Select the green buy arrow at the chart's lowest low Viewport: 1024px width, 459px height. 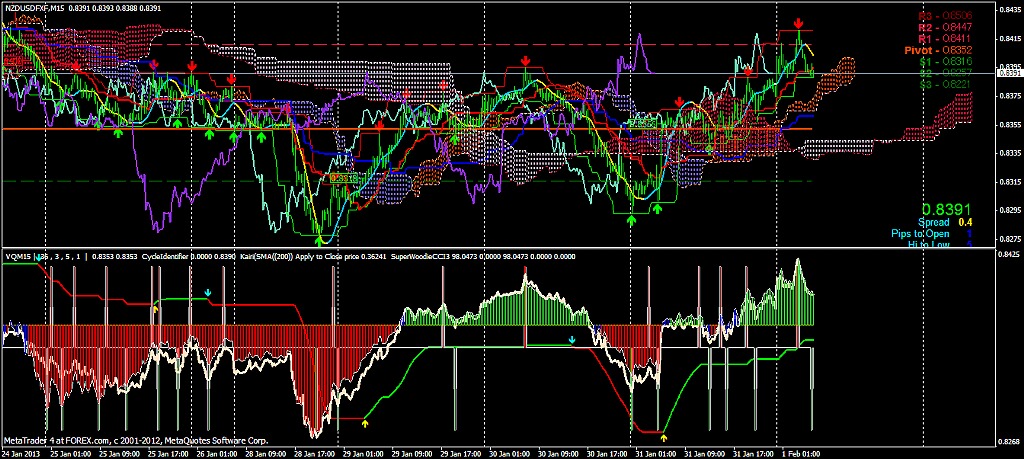click(320, 241)
